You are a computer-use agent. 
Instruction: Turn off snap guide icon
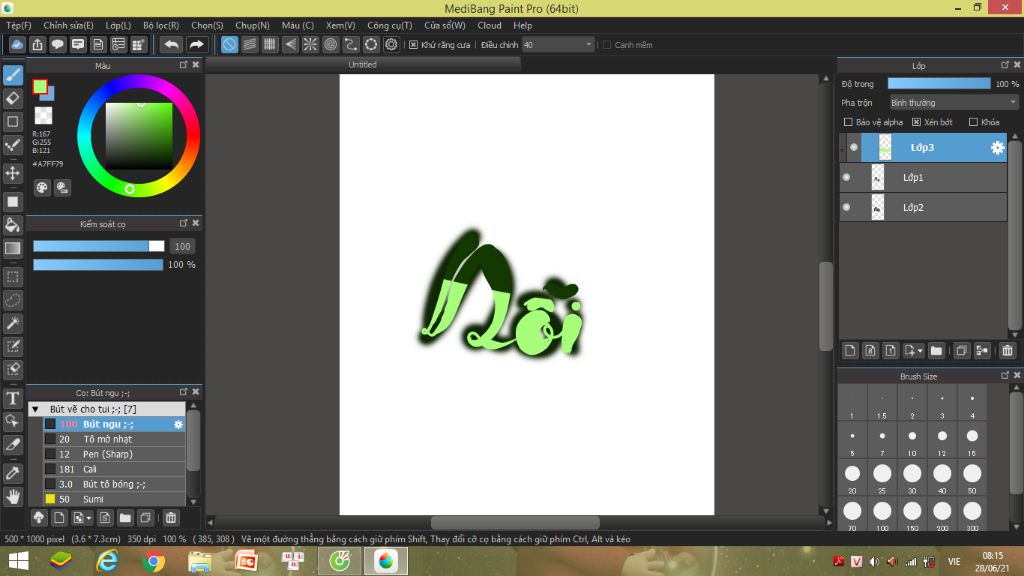pos(229,44)
